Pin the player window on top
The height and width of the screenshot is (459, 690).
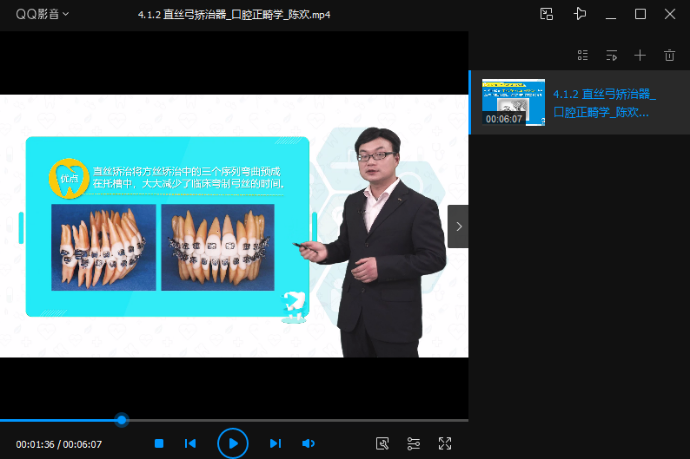[579, 14]
